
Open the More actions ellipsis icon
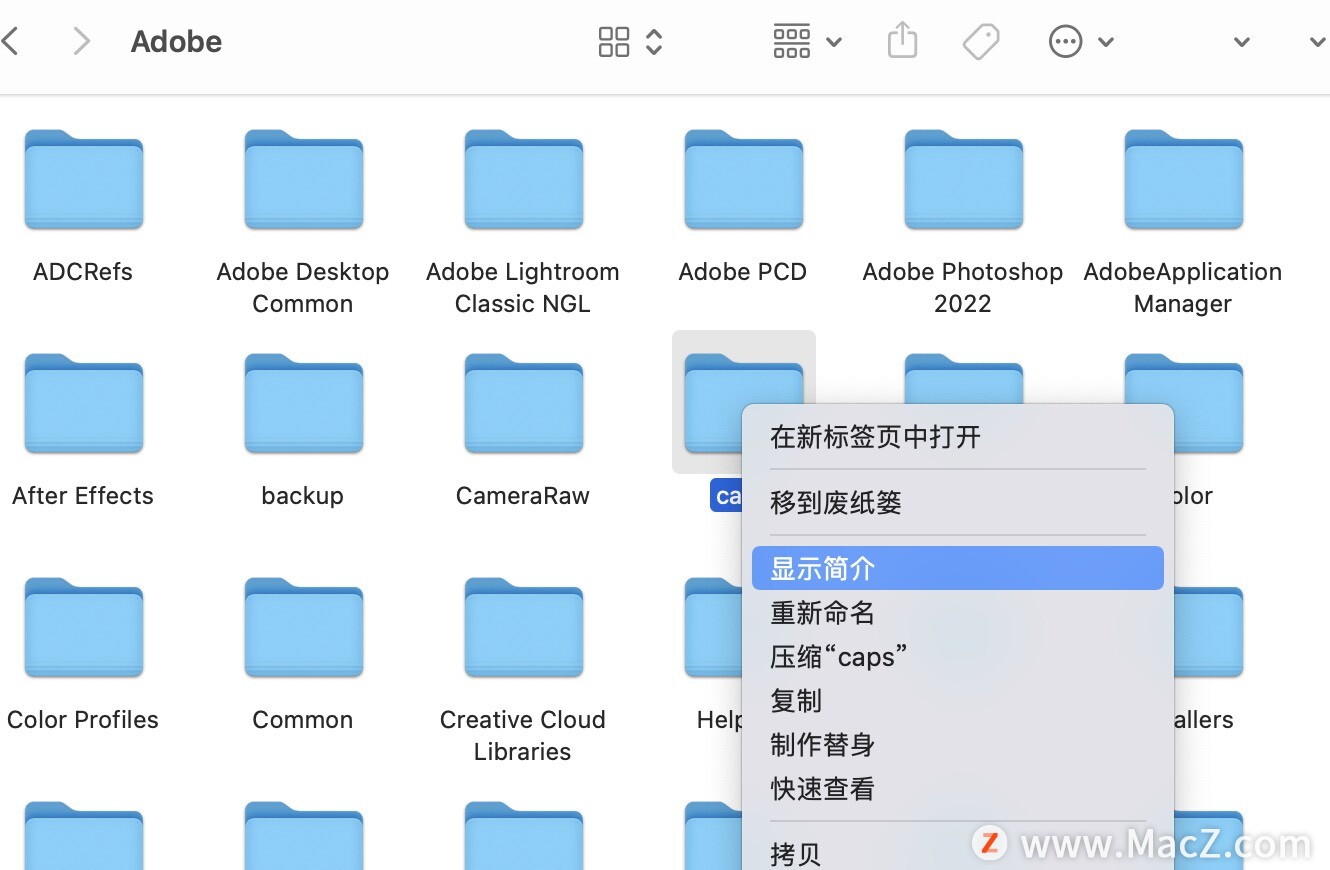point(1066,41)
